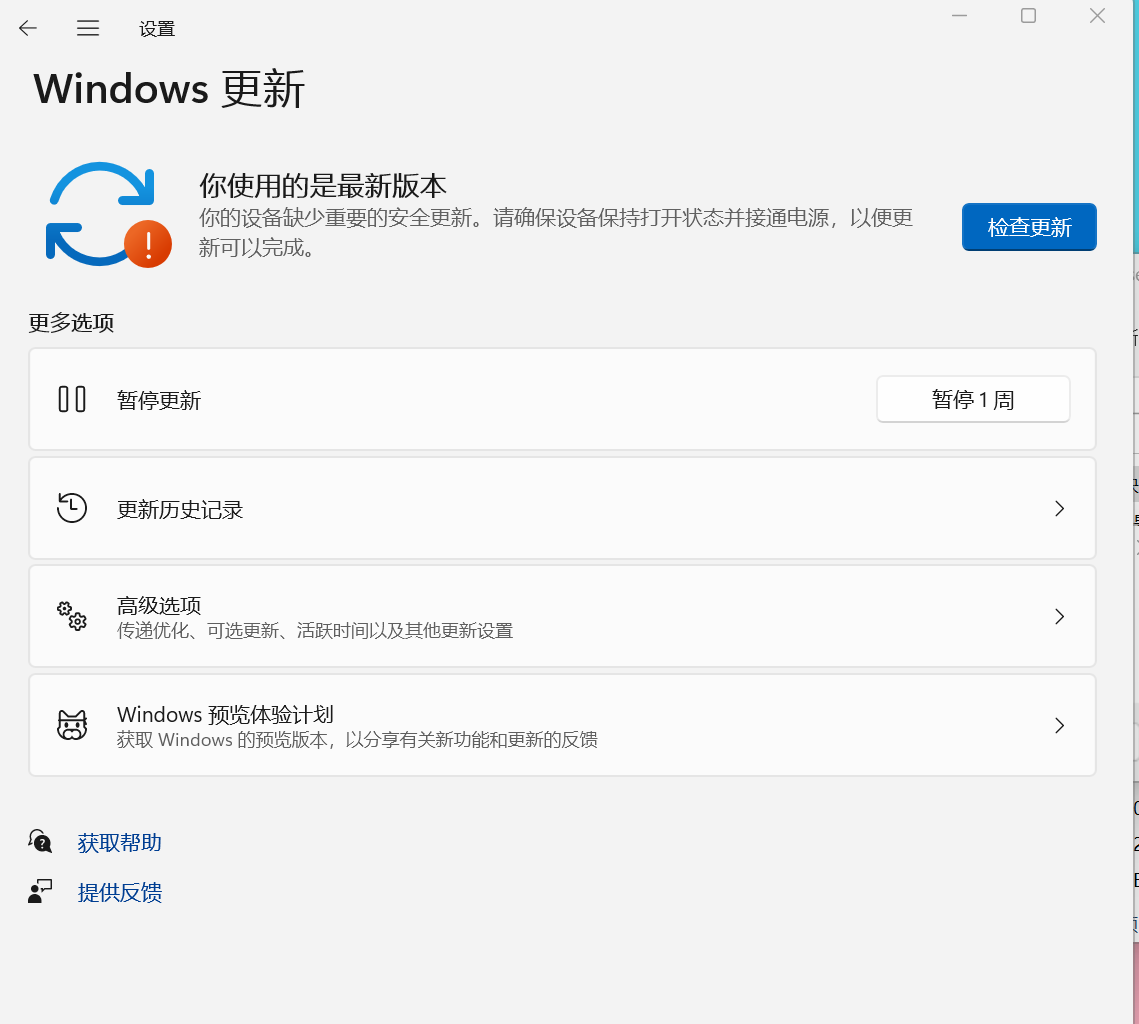
Task: Open the 更新历史记录 row label
Action: click(x=180, y=510)
